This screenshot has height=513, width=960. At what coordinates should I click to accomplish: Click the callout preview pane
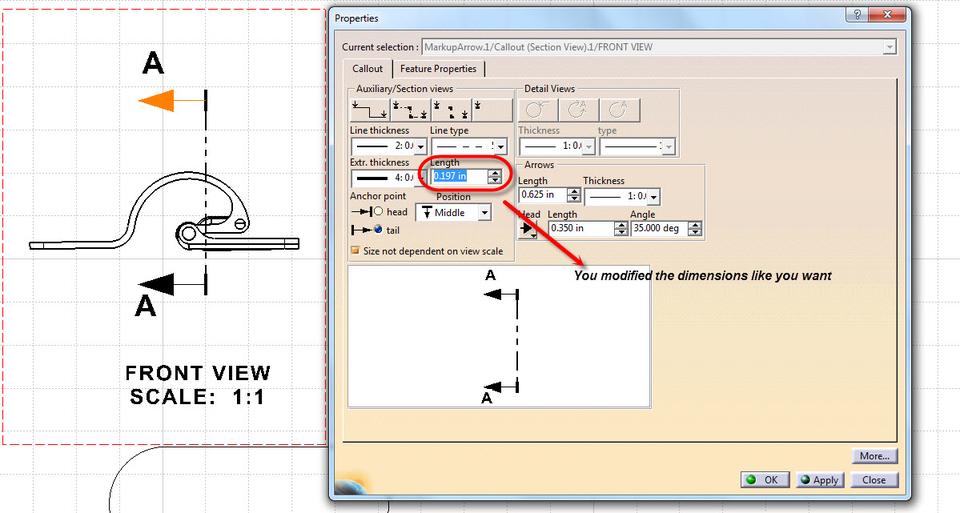(499, 337)
